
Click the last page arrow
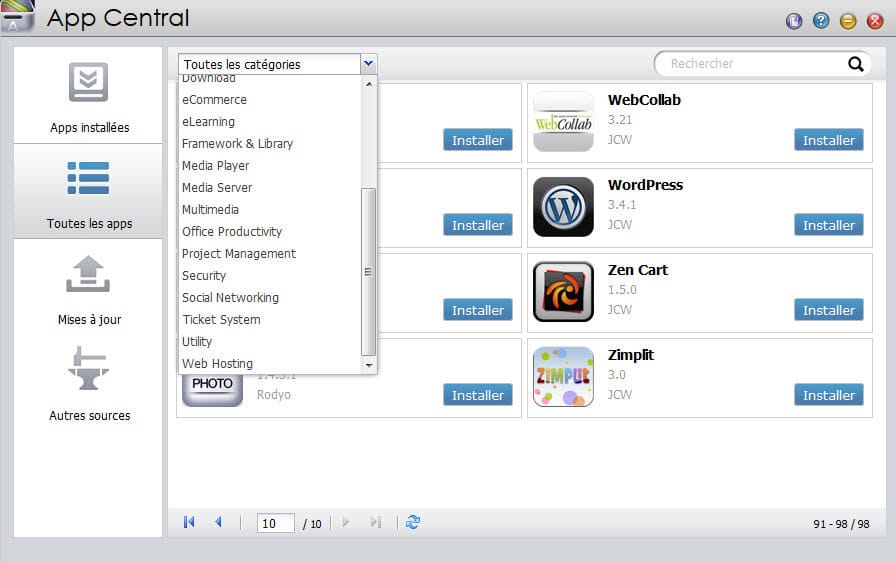pos(375,522)
